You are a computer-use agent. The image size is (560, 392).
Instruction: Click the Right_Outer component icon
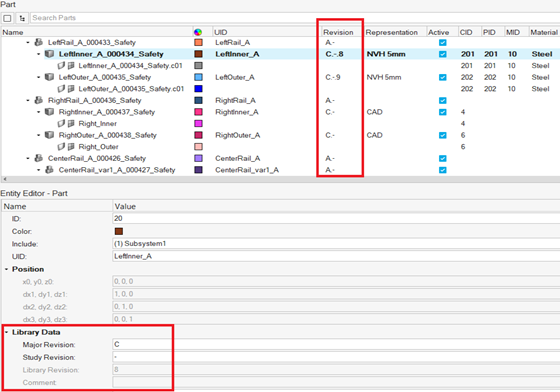point(66,147)
